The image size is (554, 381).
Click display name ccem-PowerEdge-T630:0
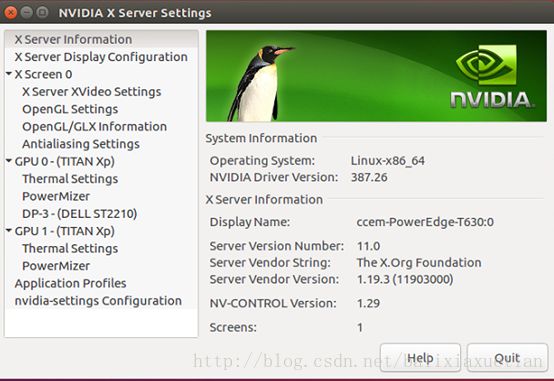point(425,222)
